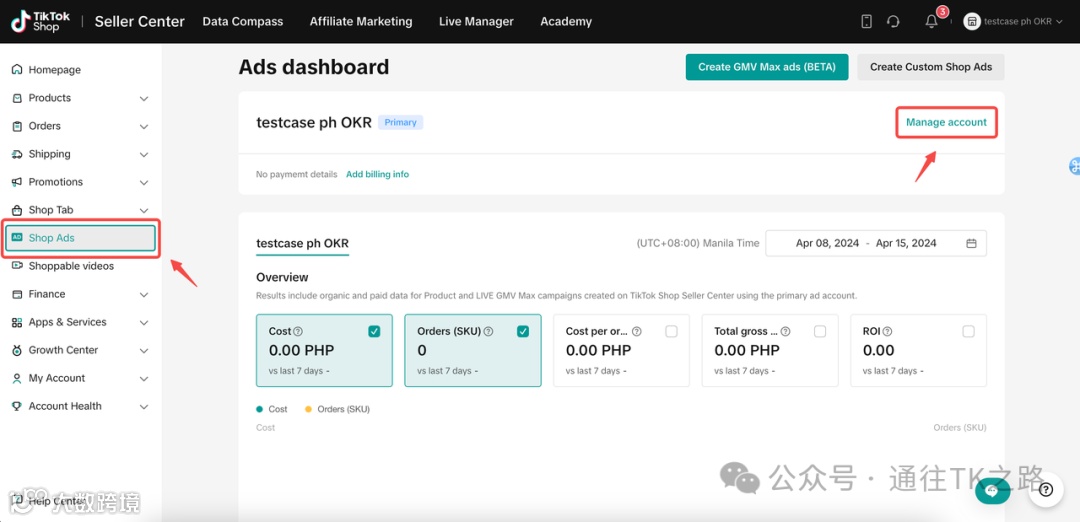Click the Cost legend item in chart

pyautogui.click(x=271, y=409)
